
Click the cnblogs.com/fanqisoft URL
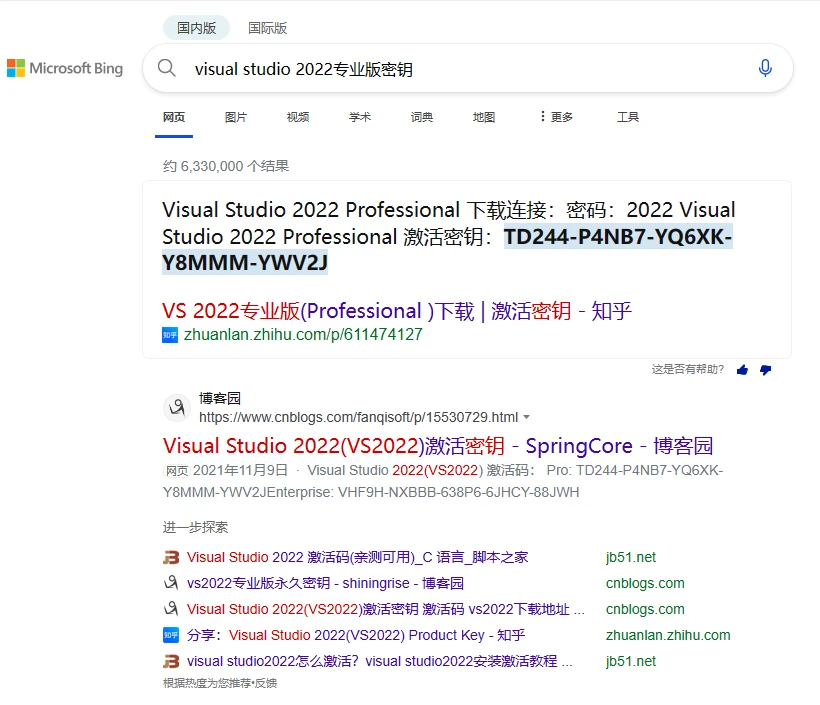[x=358, y=417]
